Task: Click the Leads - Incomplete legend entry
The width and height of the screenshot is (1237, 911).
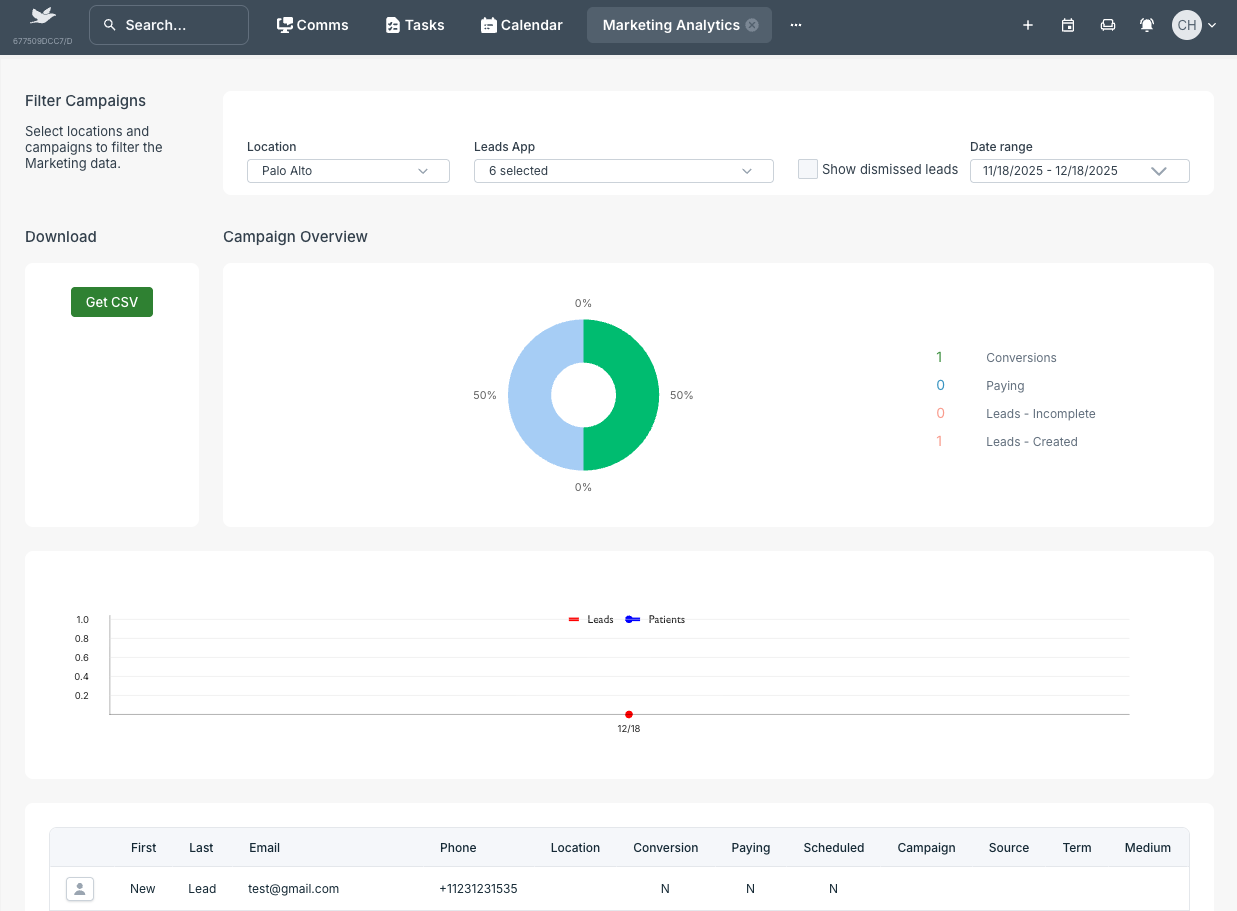Action: 1041,414
